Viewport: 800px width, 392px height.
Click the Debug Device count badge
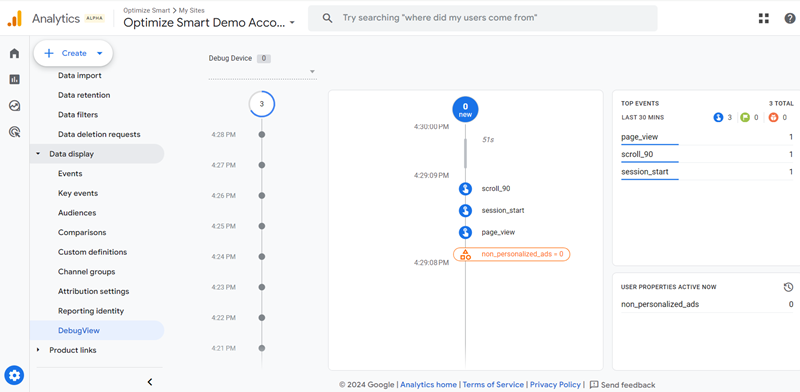pos(263,59)
